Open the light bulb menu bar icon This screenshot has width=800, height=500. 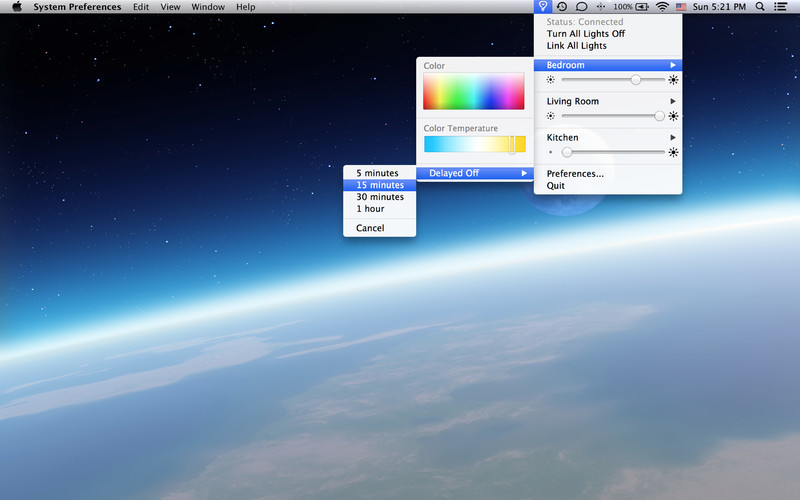pos(543,7)
